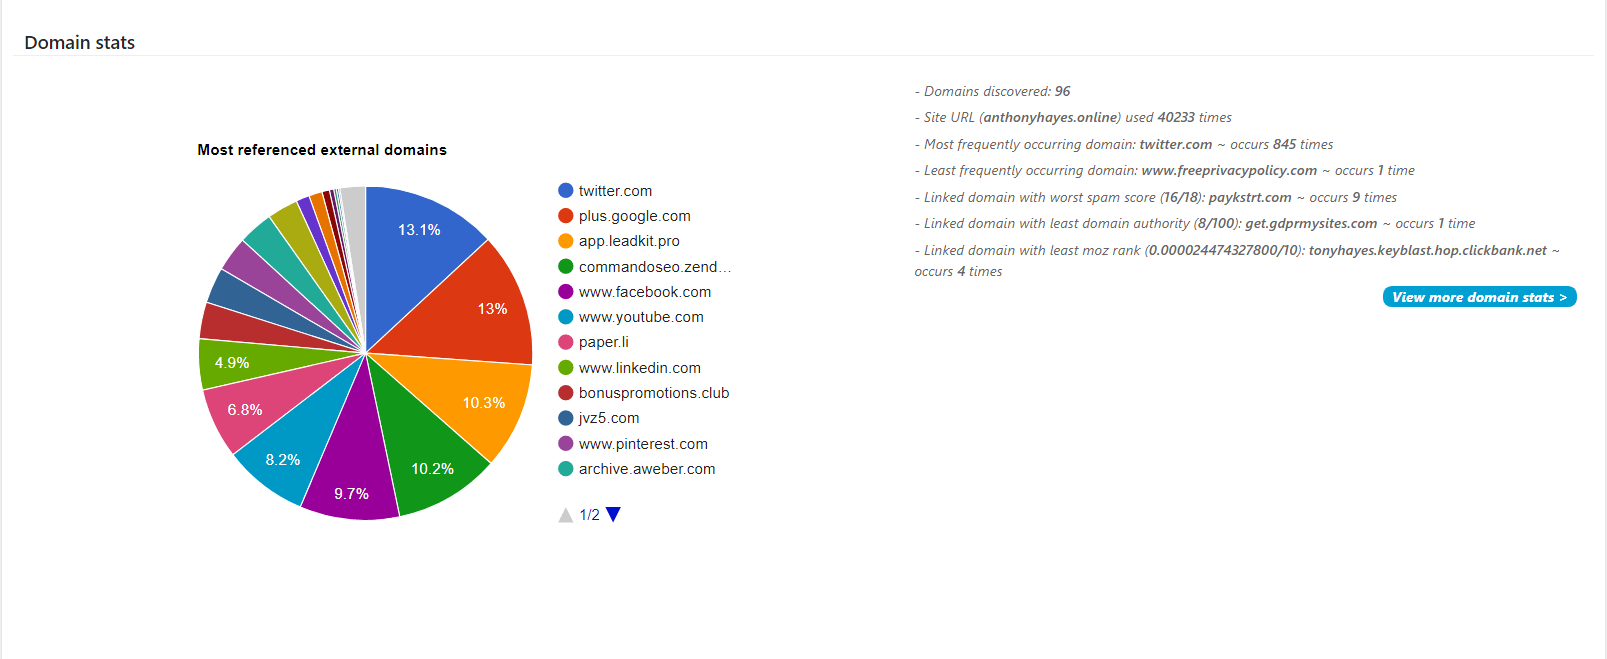Click the Most referenced external domains title
Screen dimensions: 1607x659
pyautogui.click(x=322, y=150)
